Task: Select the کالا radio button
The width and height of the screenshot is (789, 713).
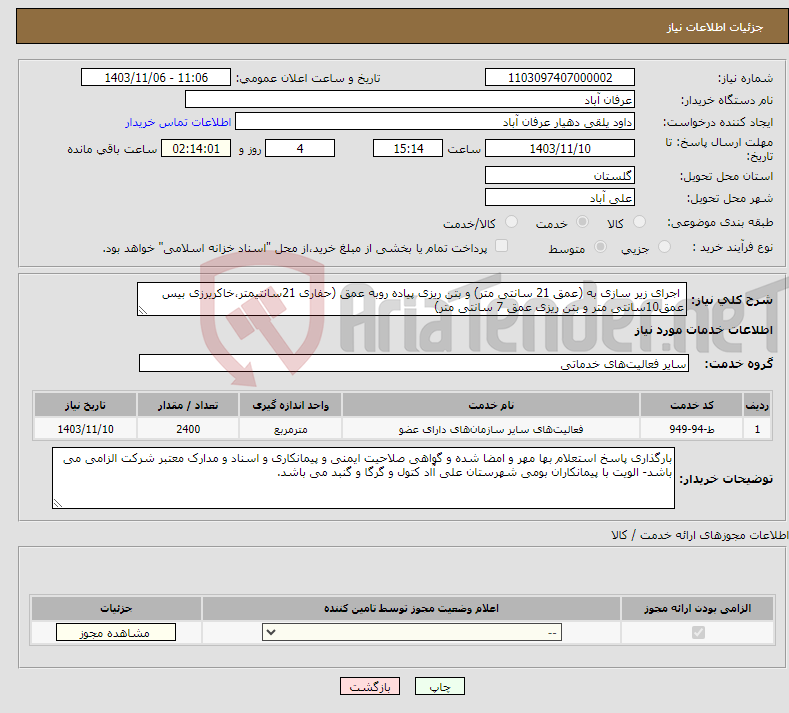Action: (640, 222)
